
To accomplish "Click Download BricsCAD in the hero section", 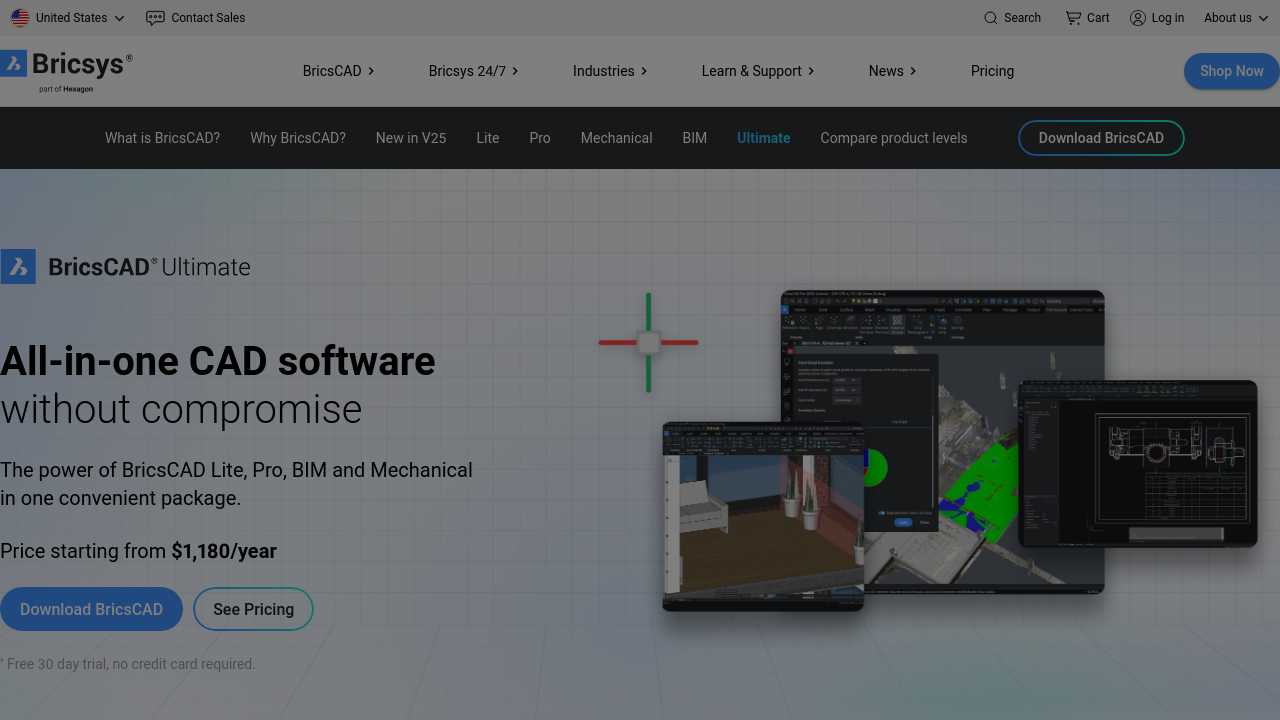I will (91, 609).
